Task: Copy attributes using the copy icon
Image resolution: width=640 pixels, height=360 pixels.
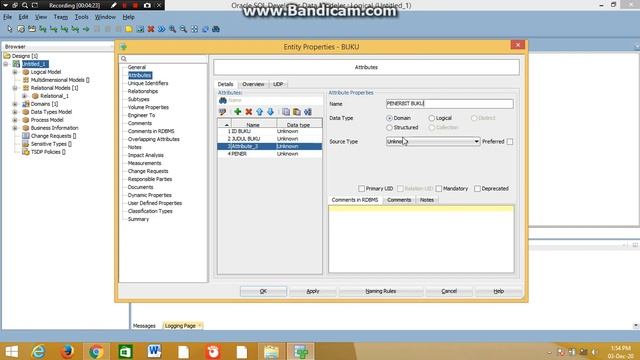Action: pos(286,111)
